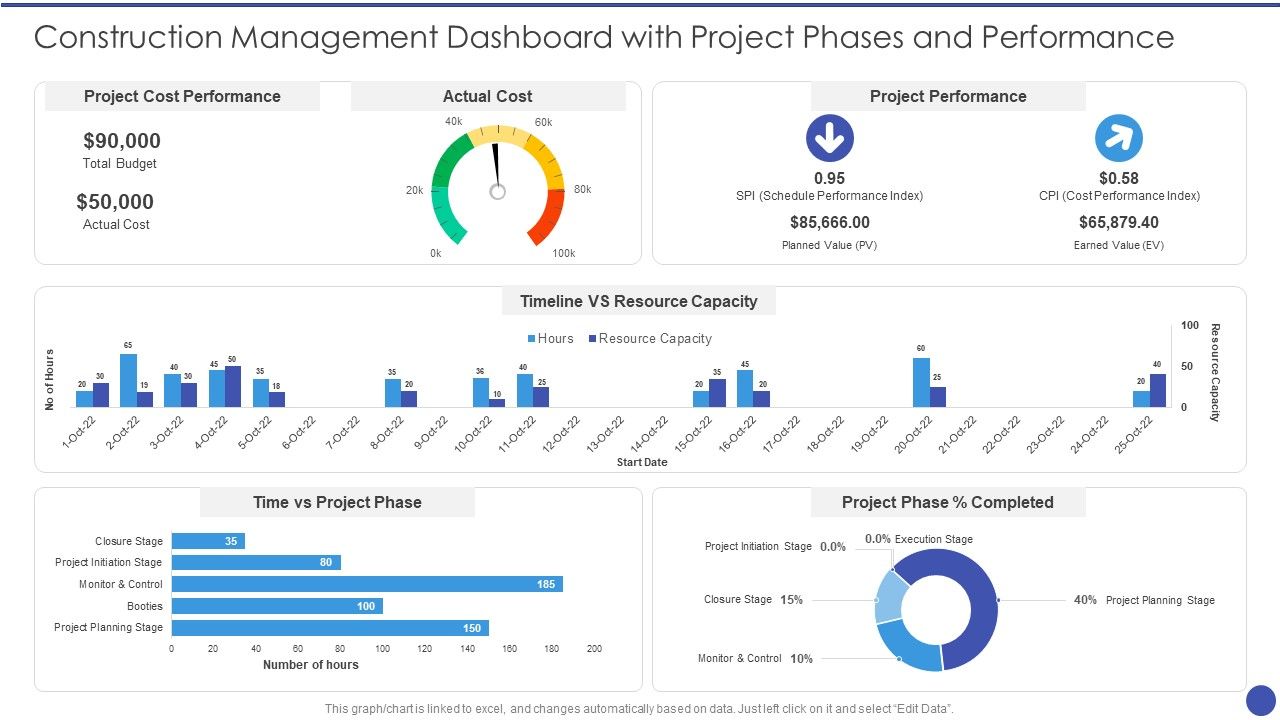Click the Edit Data footnote text
Viewport: 1280px width, 720px height.
(x=640, y=708)
